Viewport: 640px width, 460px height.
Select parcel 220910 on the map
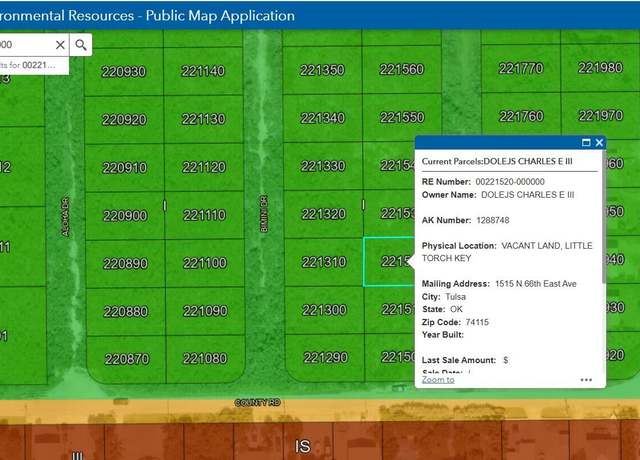pos(124,168)
